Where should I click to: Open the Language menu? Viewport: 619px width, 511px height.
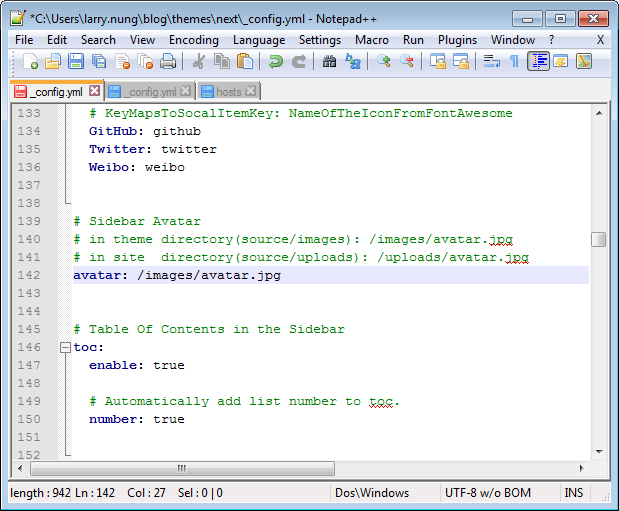259,40
